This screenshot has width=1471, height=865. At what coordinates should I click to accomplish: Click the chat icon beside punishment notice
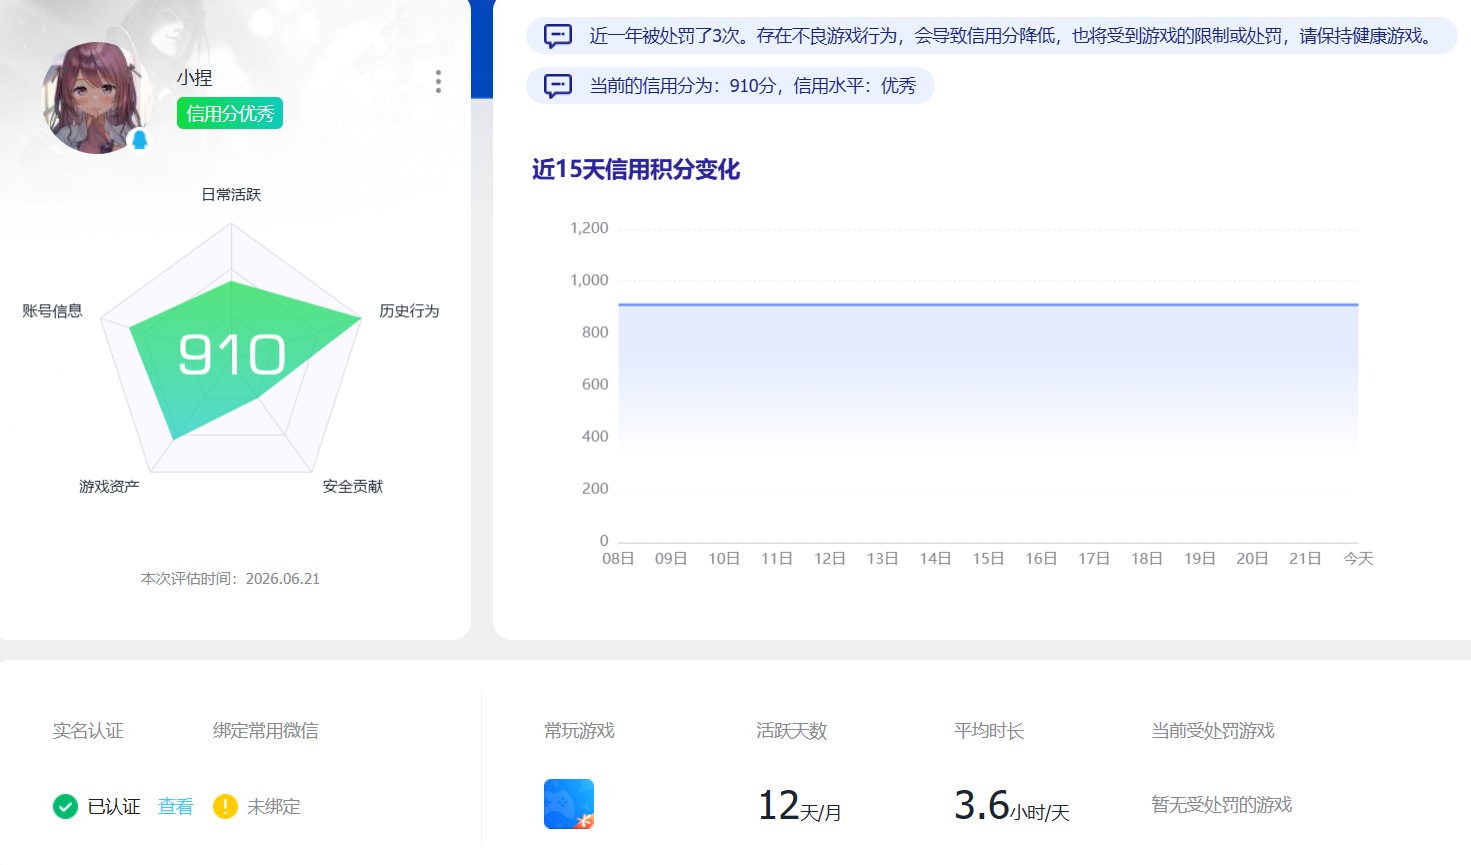pyautogui.click(x=558, y=36)
